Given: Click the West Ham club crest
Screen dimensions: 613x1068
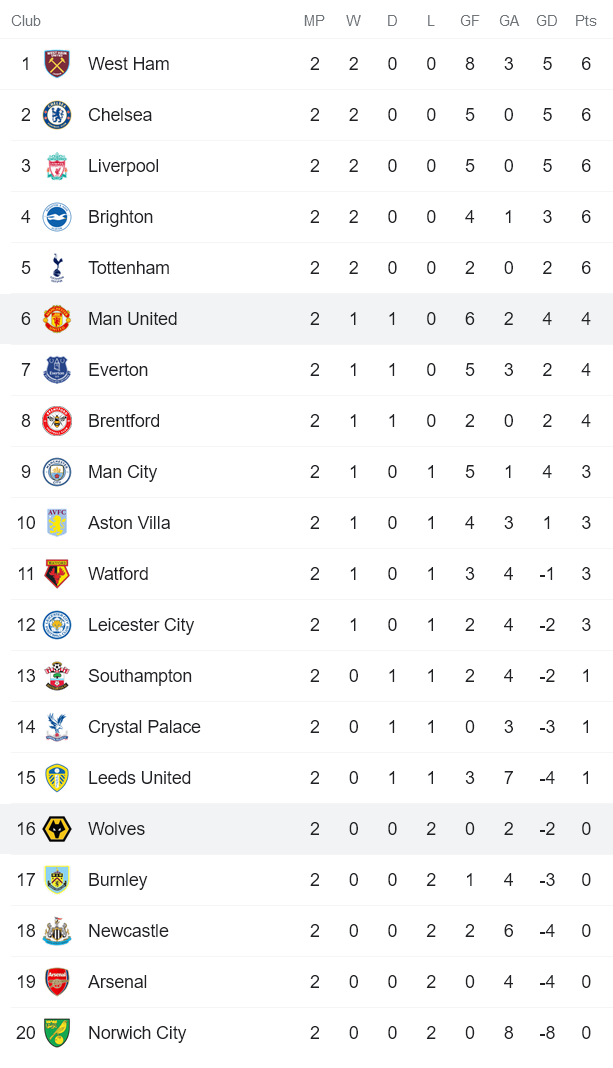Looking at the screenshot, I should coord(57,64).
